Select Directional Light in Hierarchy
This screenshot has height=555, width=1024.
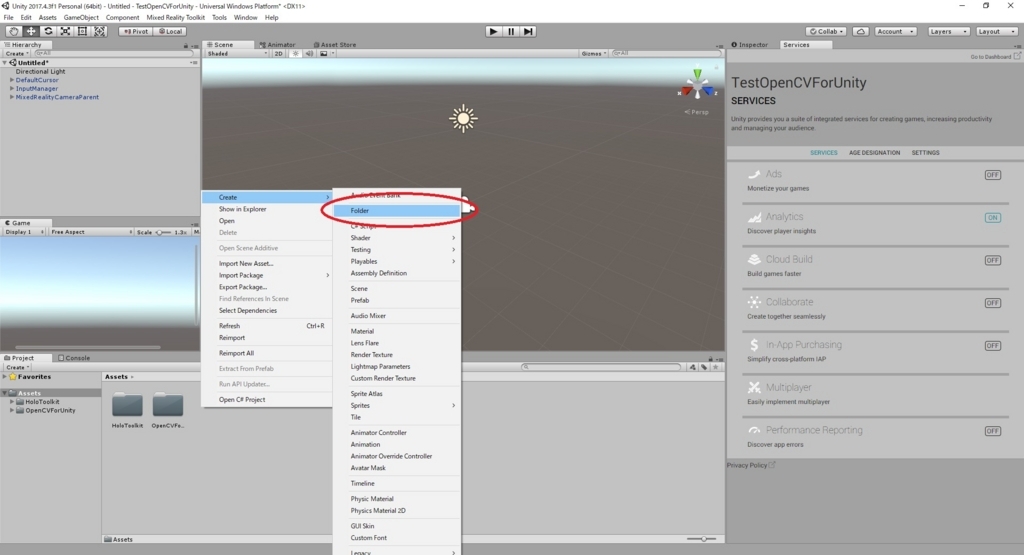[40, 71]
